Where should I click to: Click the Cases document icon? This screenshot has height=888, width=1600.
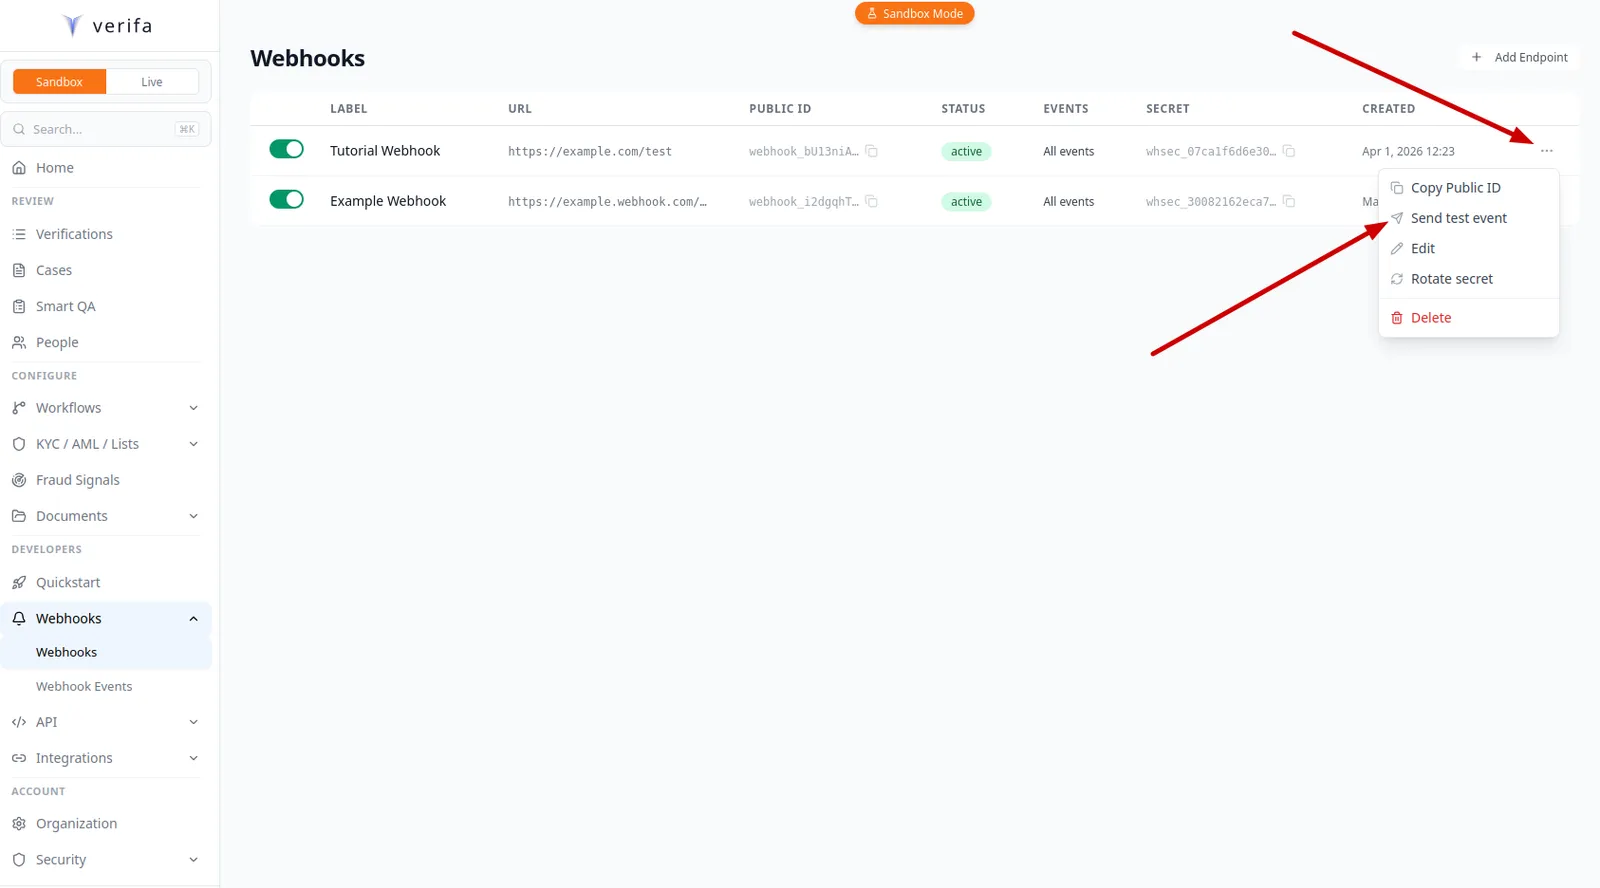[19, 270]
